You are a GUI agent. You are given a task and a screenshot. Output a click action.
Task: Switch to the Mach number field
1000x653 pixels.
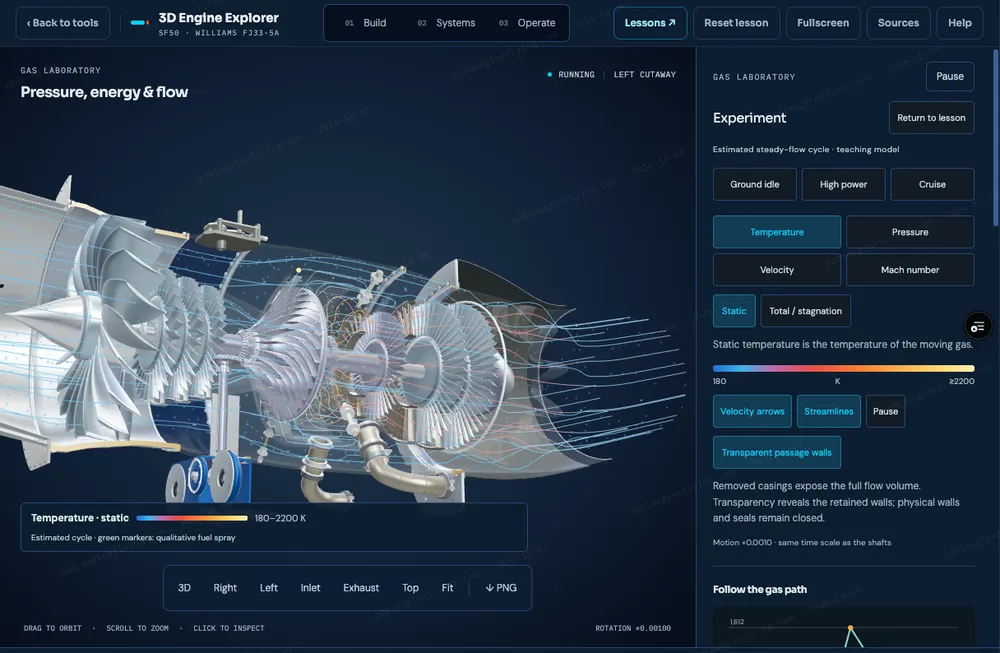tap(910, 270)
